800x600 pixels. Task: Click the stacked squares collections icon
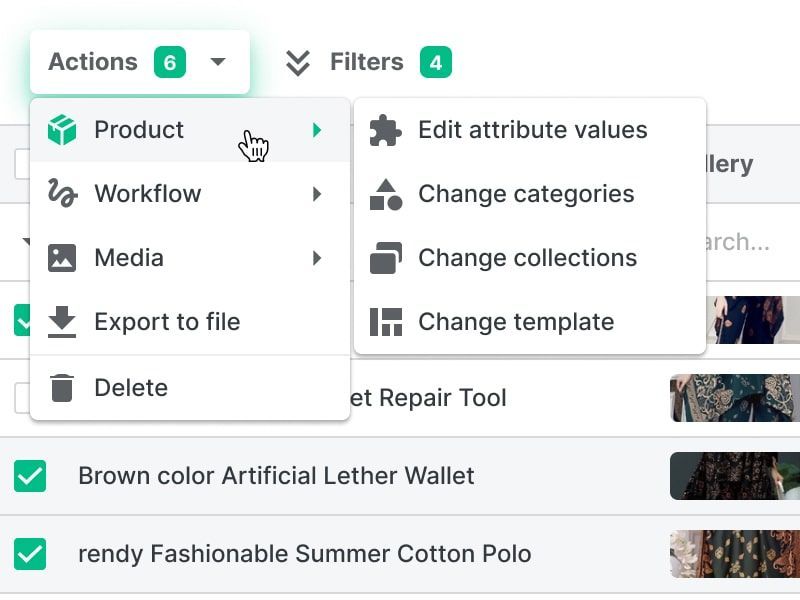click(386, 258)
